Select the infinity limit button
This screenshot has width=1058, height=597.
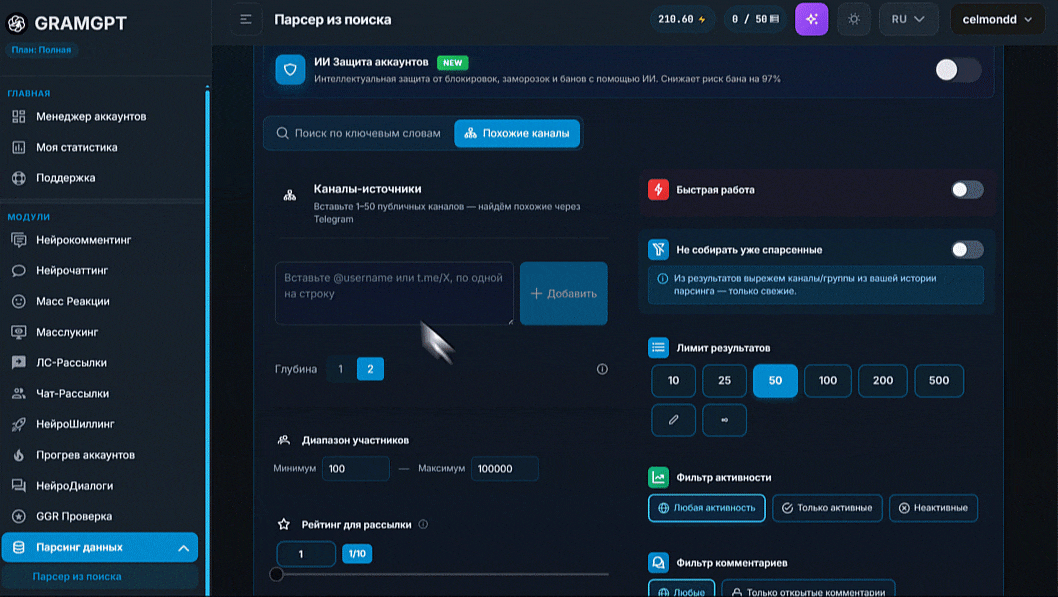coord(724,420)
